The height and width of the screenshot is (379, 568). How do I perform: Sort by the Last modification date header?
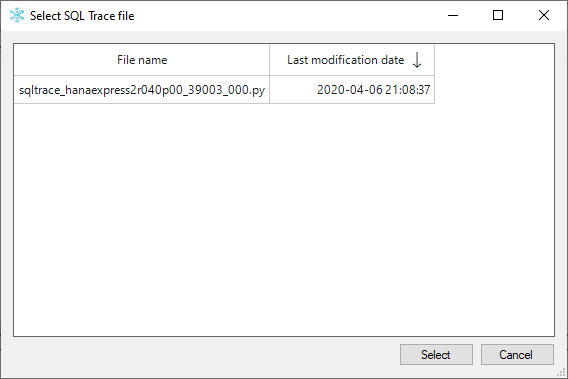click(x=352, y=60)
